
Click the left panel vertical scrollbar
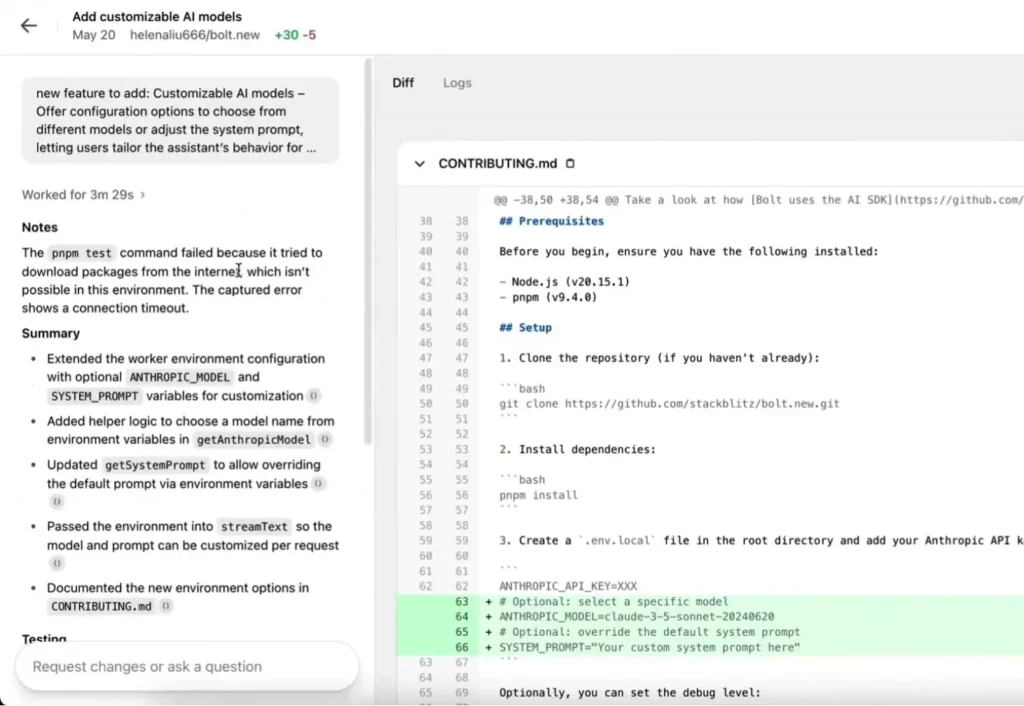[367, 250]
